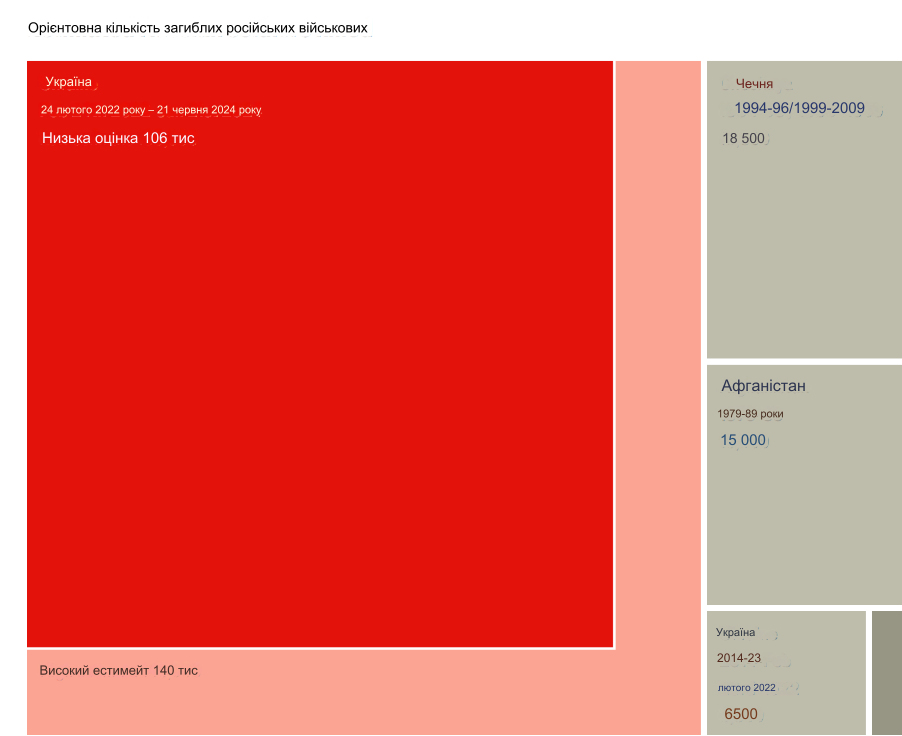The width and height of the screenshot is (902, 736).
Task: Click the 'лютого 2022' blue text
Action: click(746, 687)
